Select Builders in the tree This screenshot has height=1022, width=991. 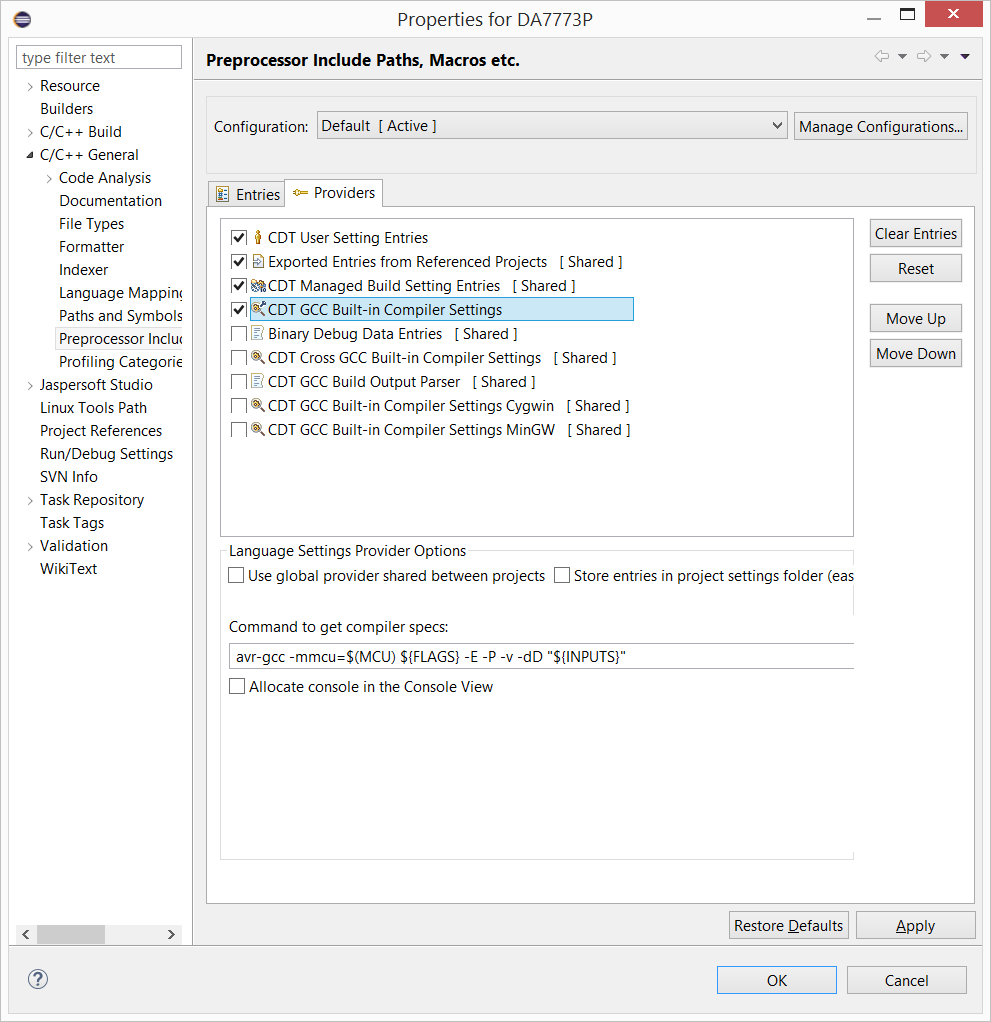tap(67, 109)
